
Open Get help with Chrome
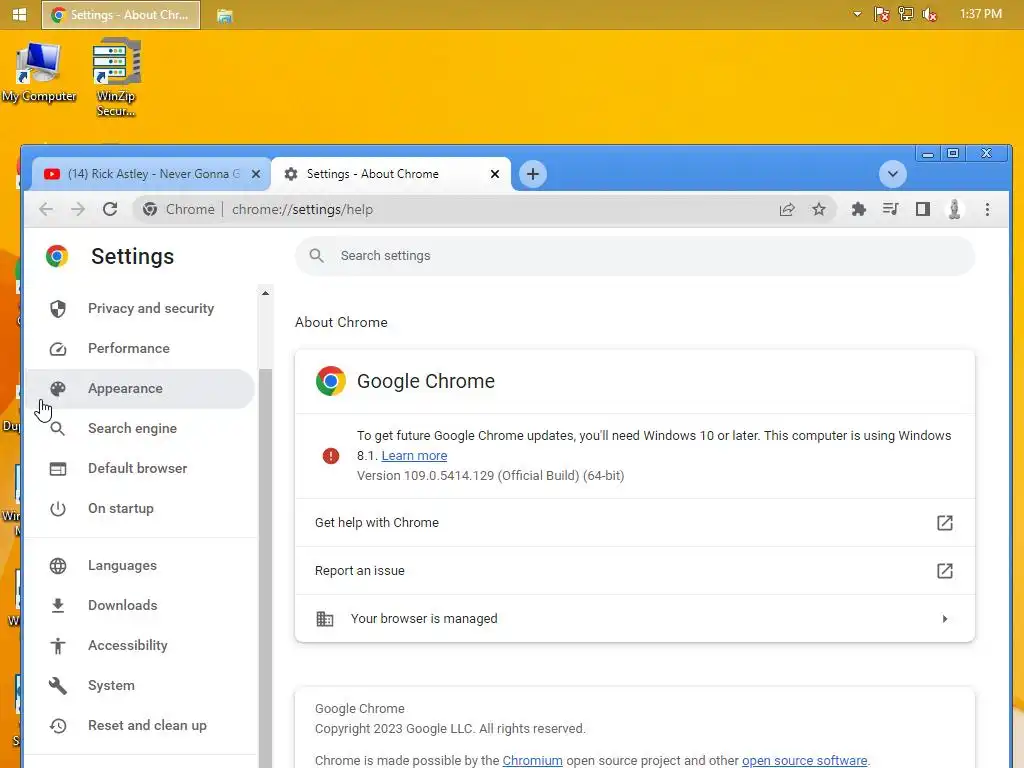click(x=635, y=522)
